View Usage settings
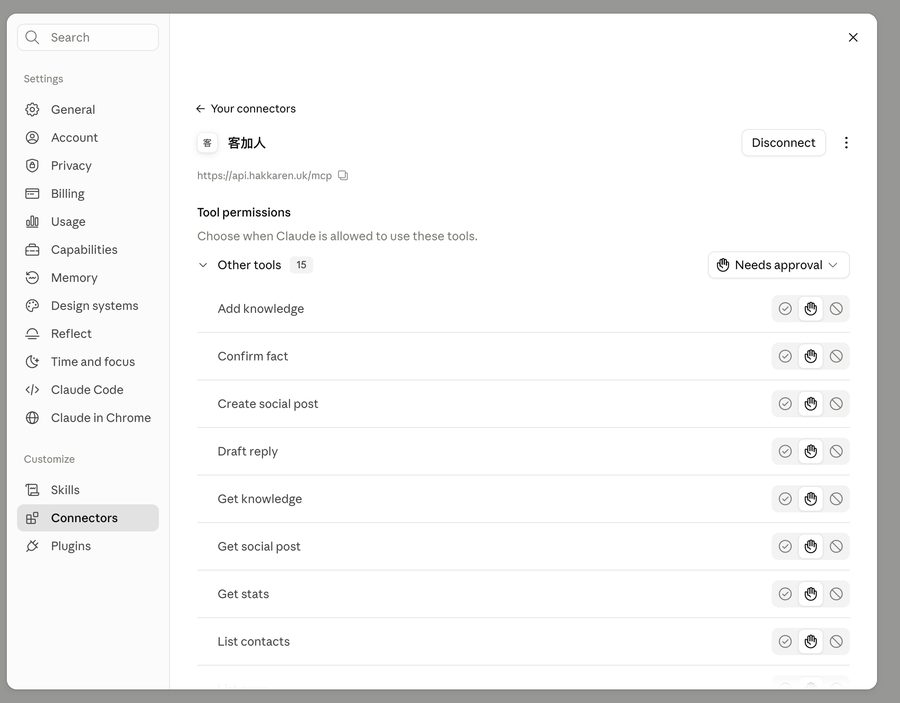900x703 pixels. 88,222
